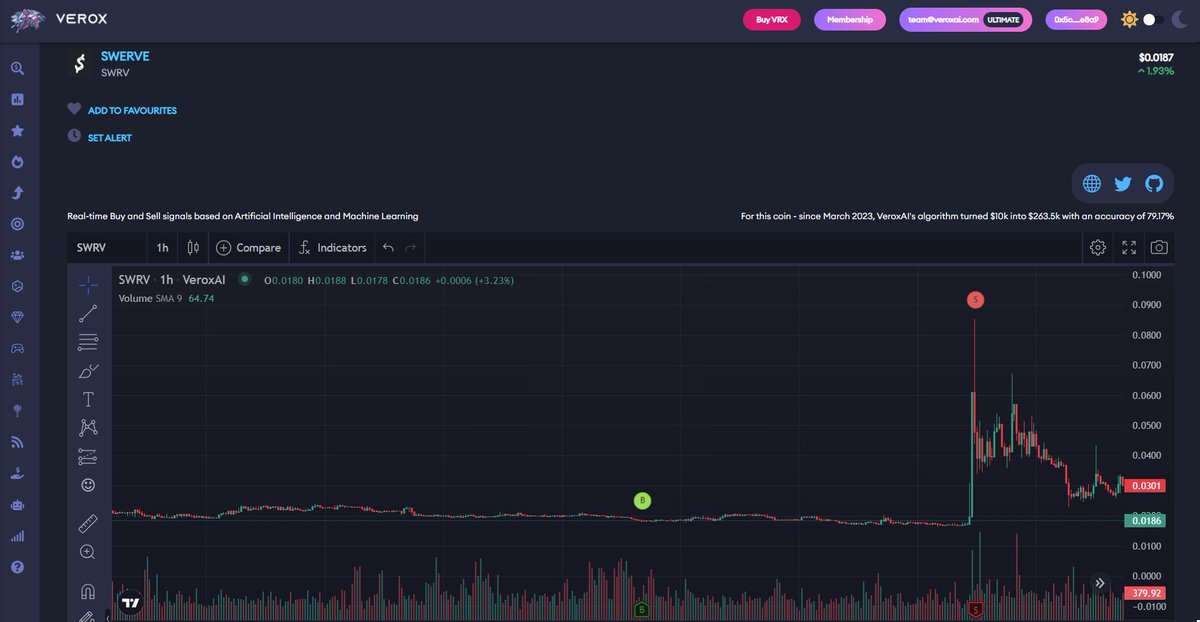
Task: Click the $0.0187 price text
Action: pos(1156,57)
